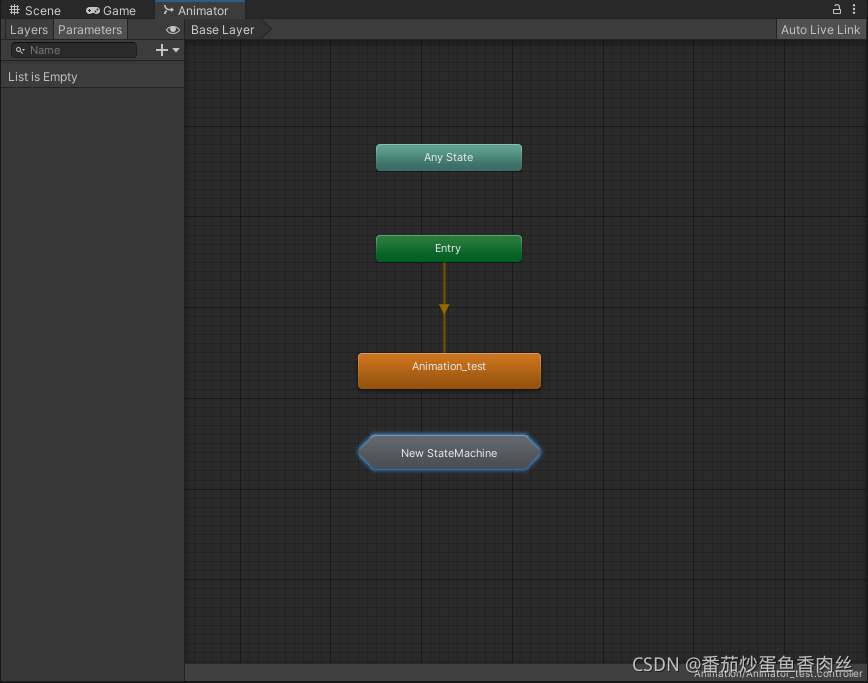Click the plus icon to add parameter
The height and width of the screenshot is (683, 868).
162,50
